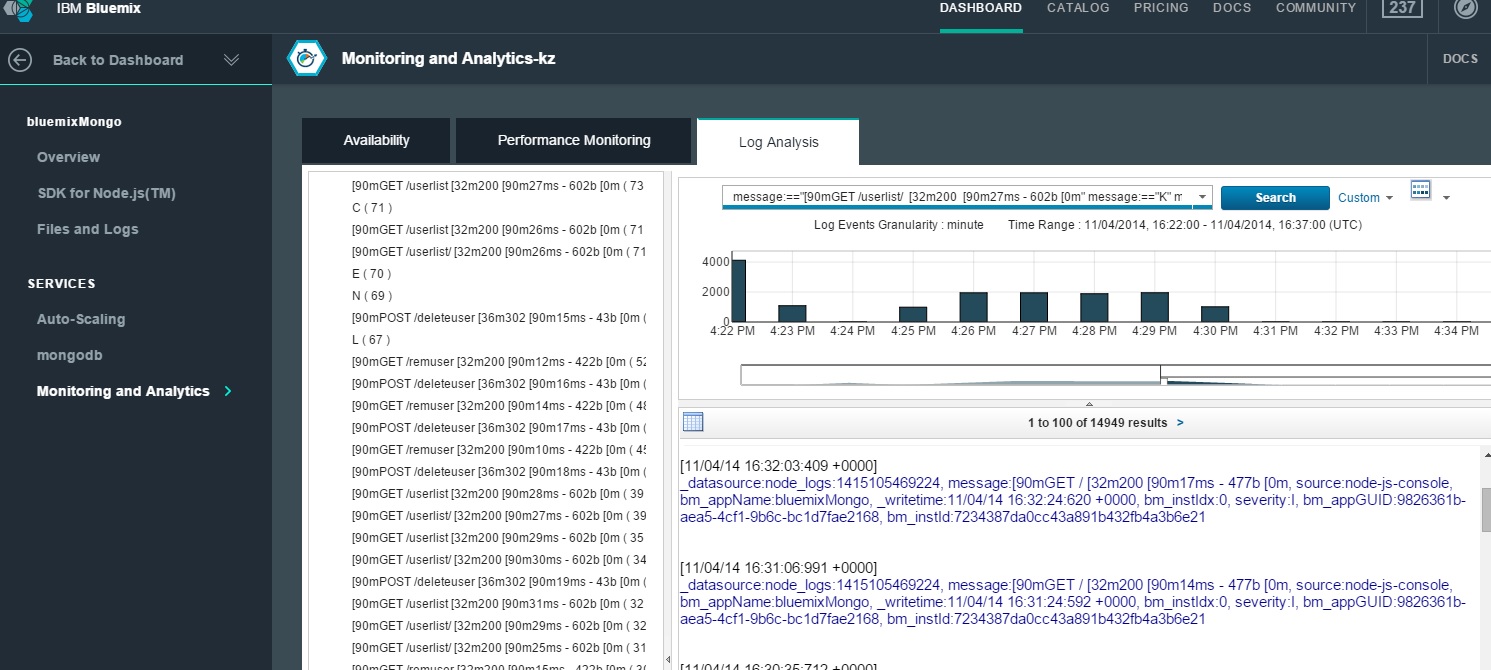1491x670 pixels.
Task: Open Files and Logs in sidebar
Action: (x=88, y=229)
